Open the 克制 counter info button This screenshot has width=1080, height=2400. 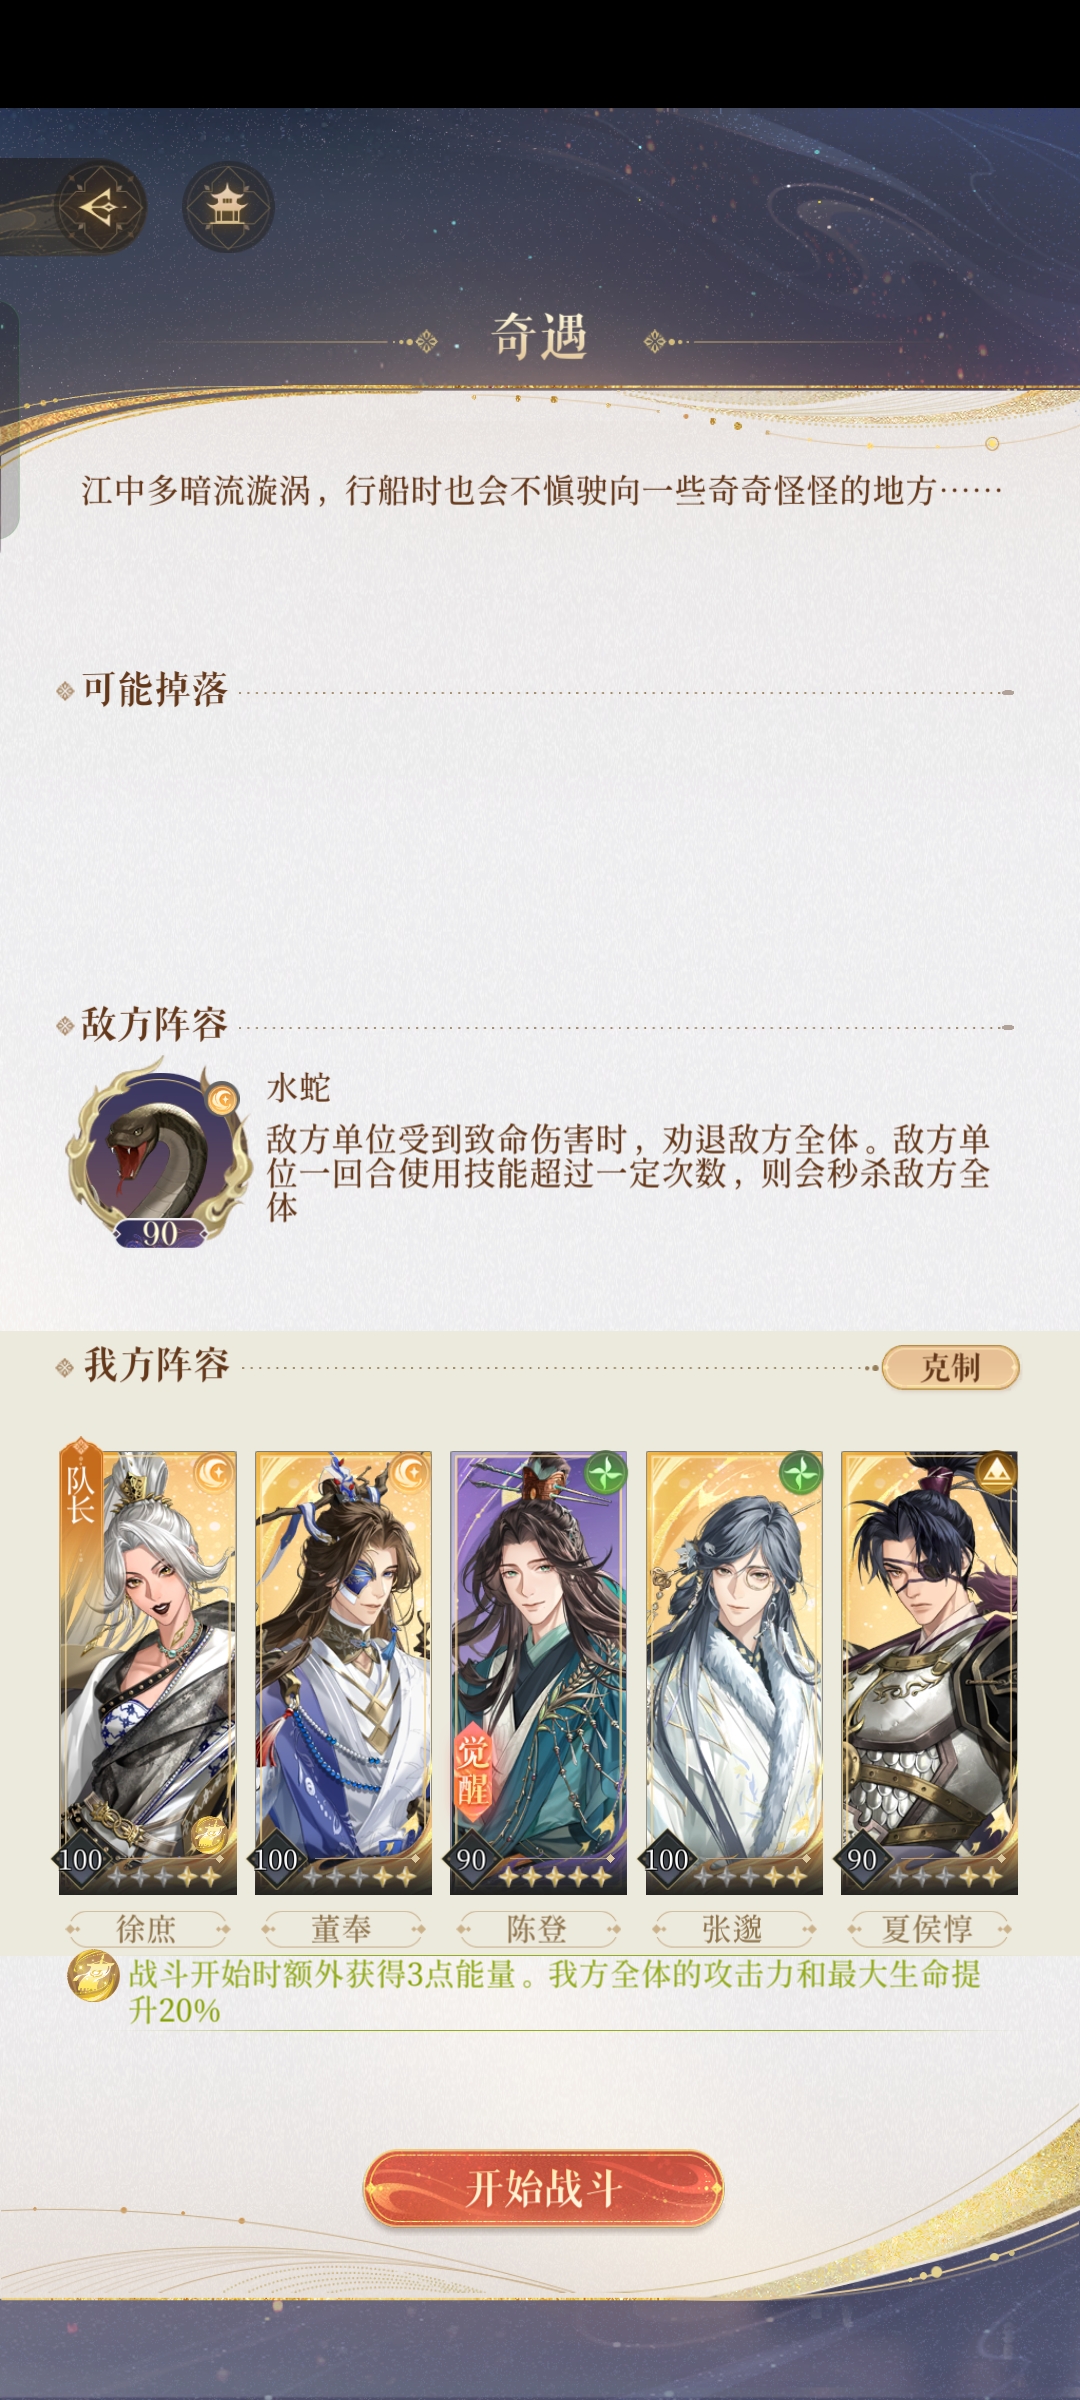(x=950, y=1367)
